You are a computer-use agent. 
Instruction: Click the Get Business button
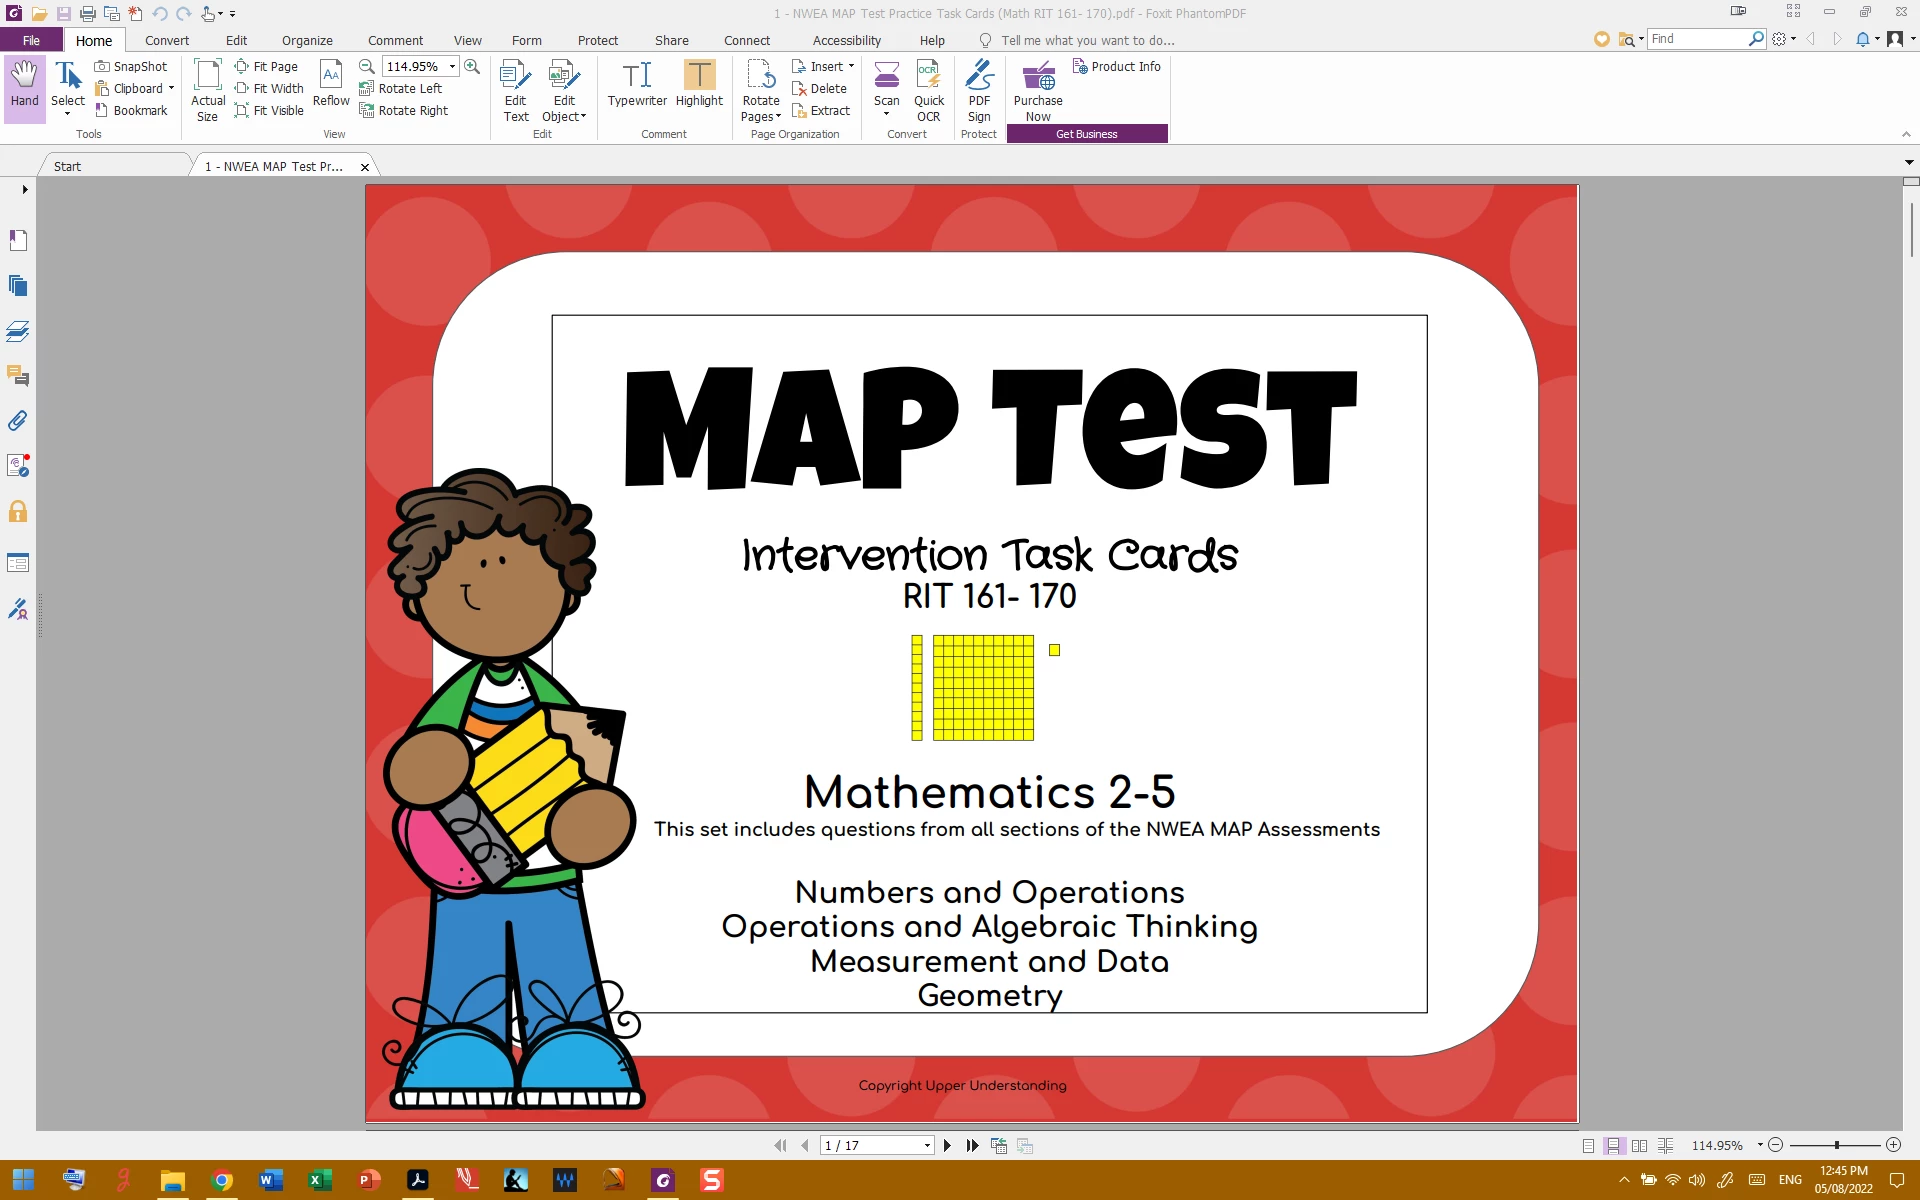[1086, 134]
